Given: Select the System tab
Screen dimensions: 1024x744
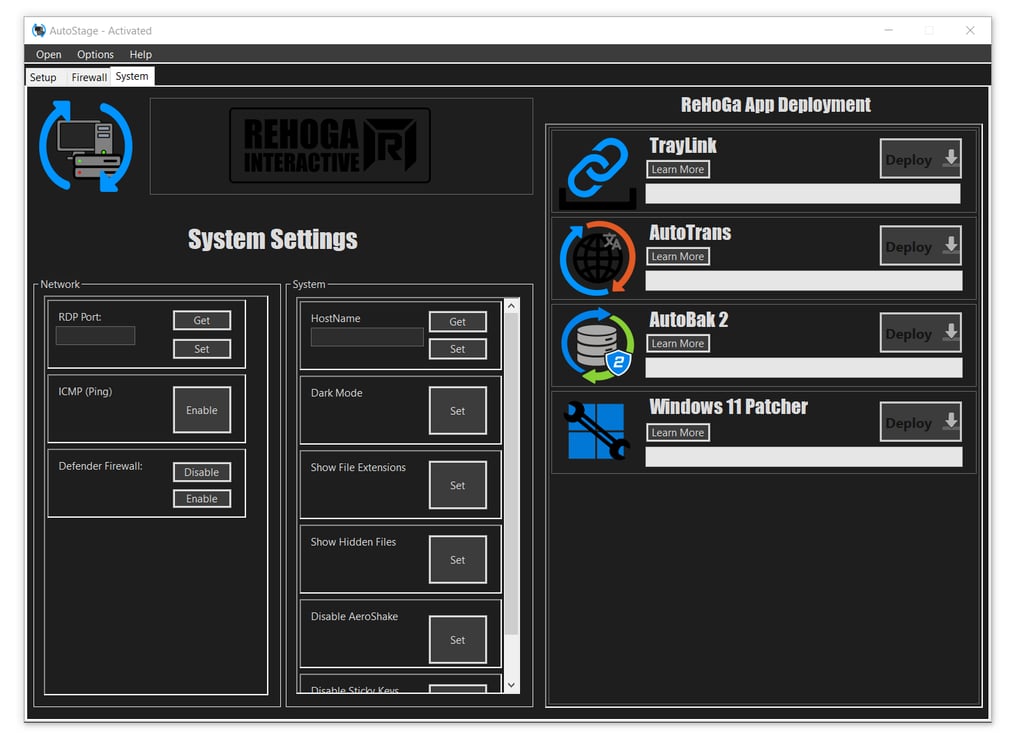Looking at the screenshot, I should (132, 76).
